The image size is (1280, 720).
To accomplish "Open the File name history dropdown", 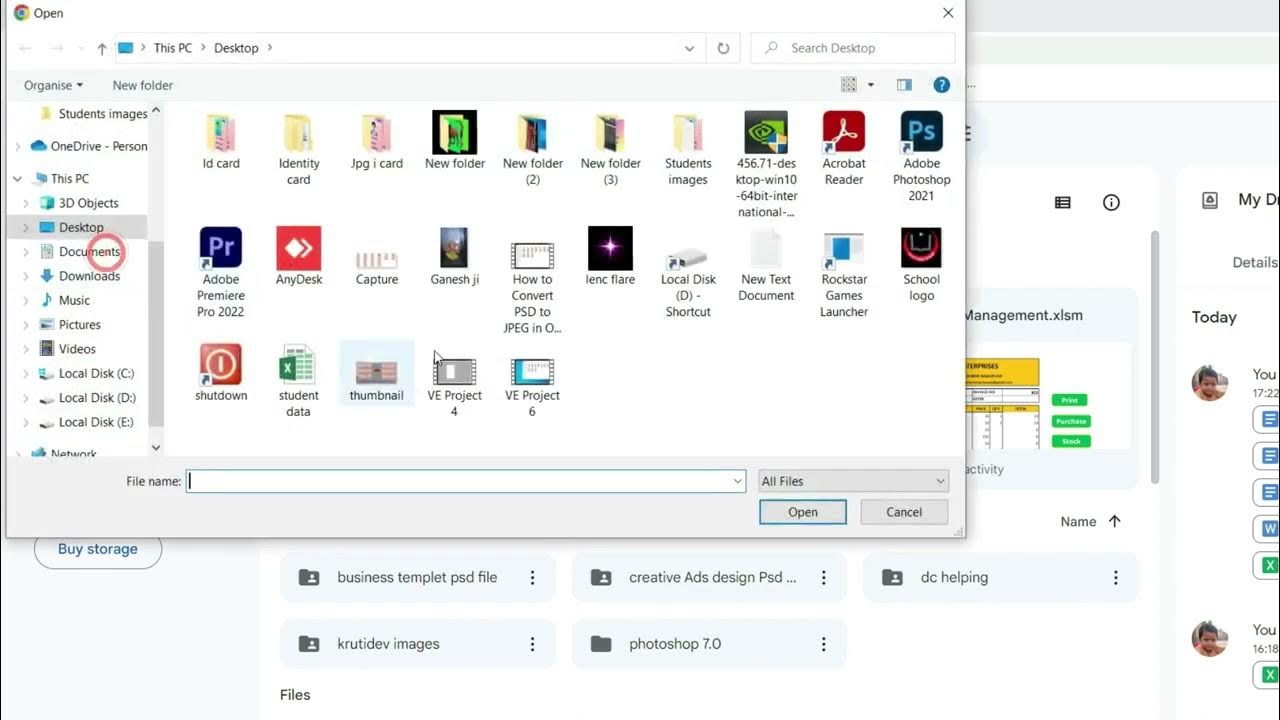I will tap(738, 481).
